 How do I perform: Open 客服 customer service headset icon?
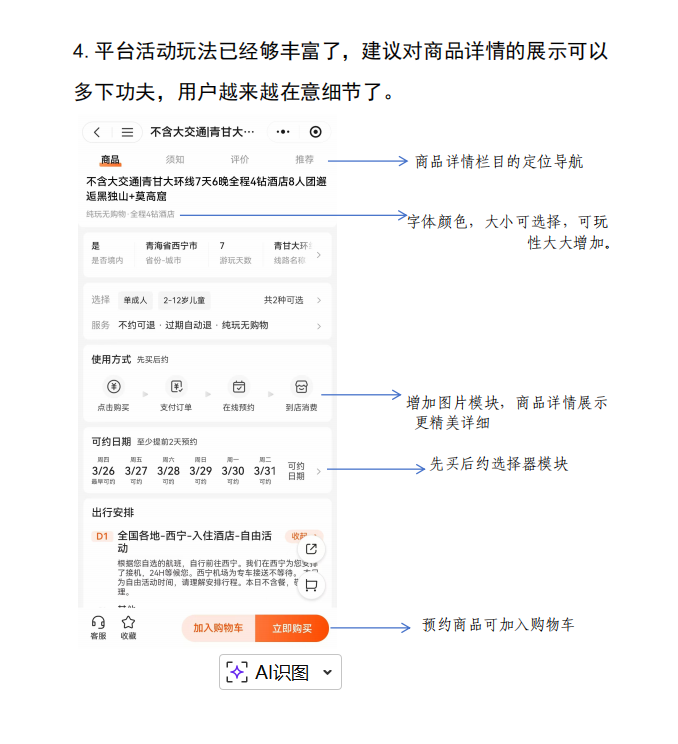click(x=98, y=622)
